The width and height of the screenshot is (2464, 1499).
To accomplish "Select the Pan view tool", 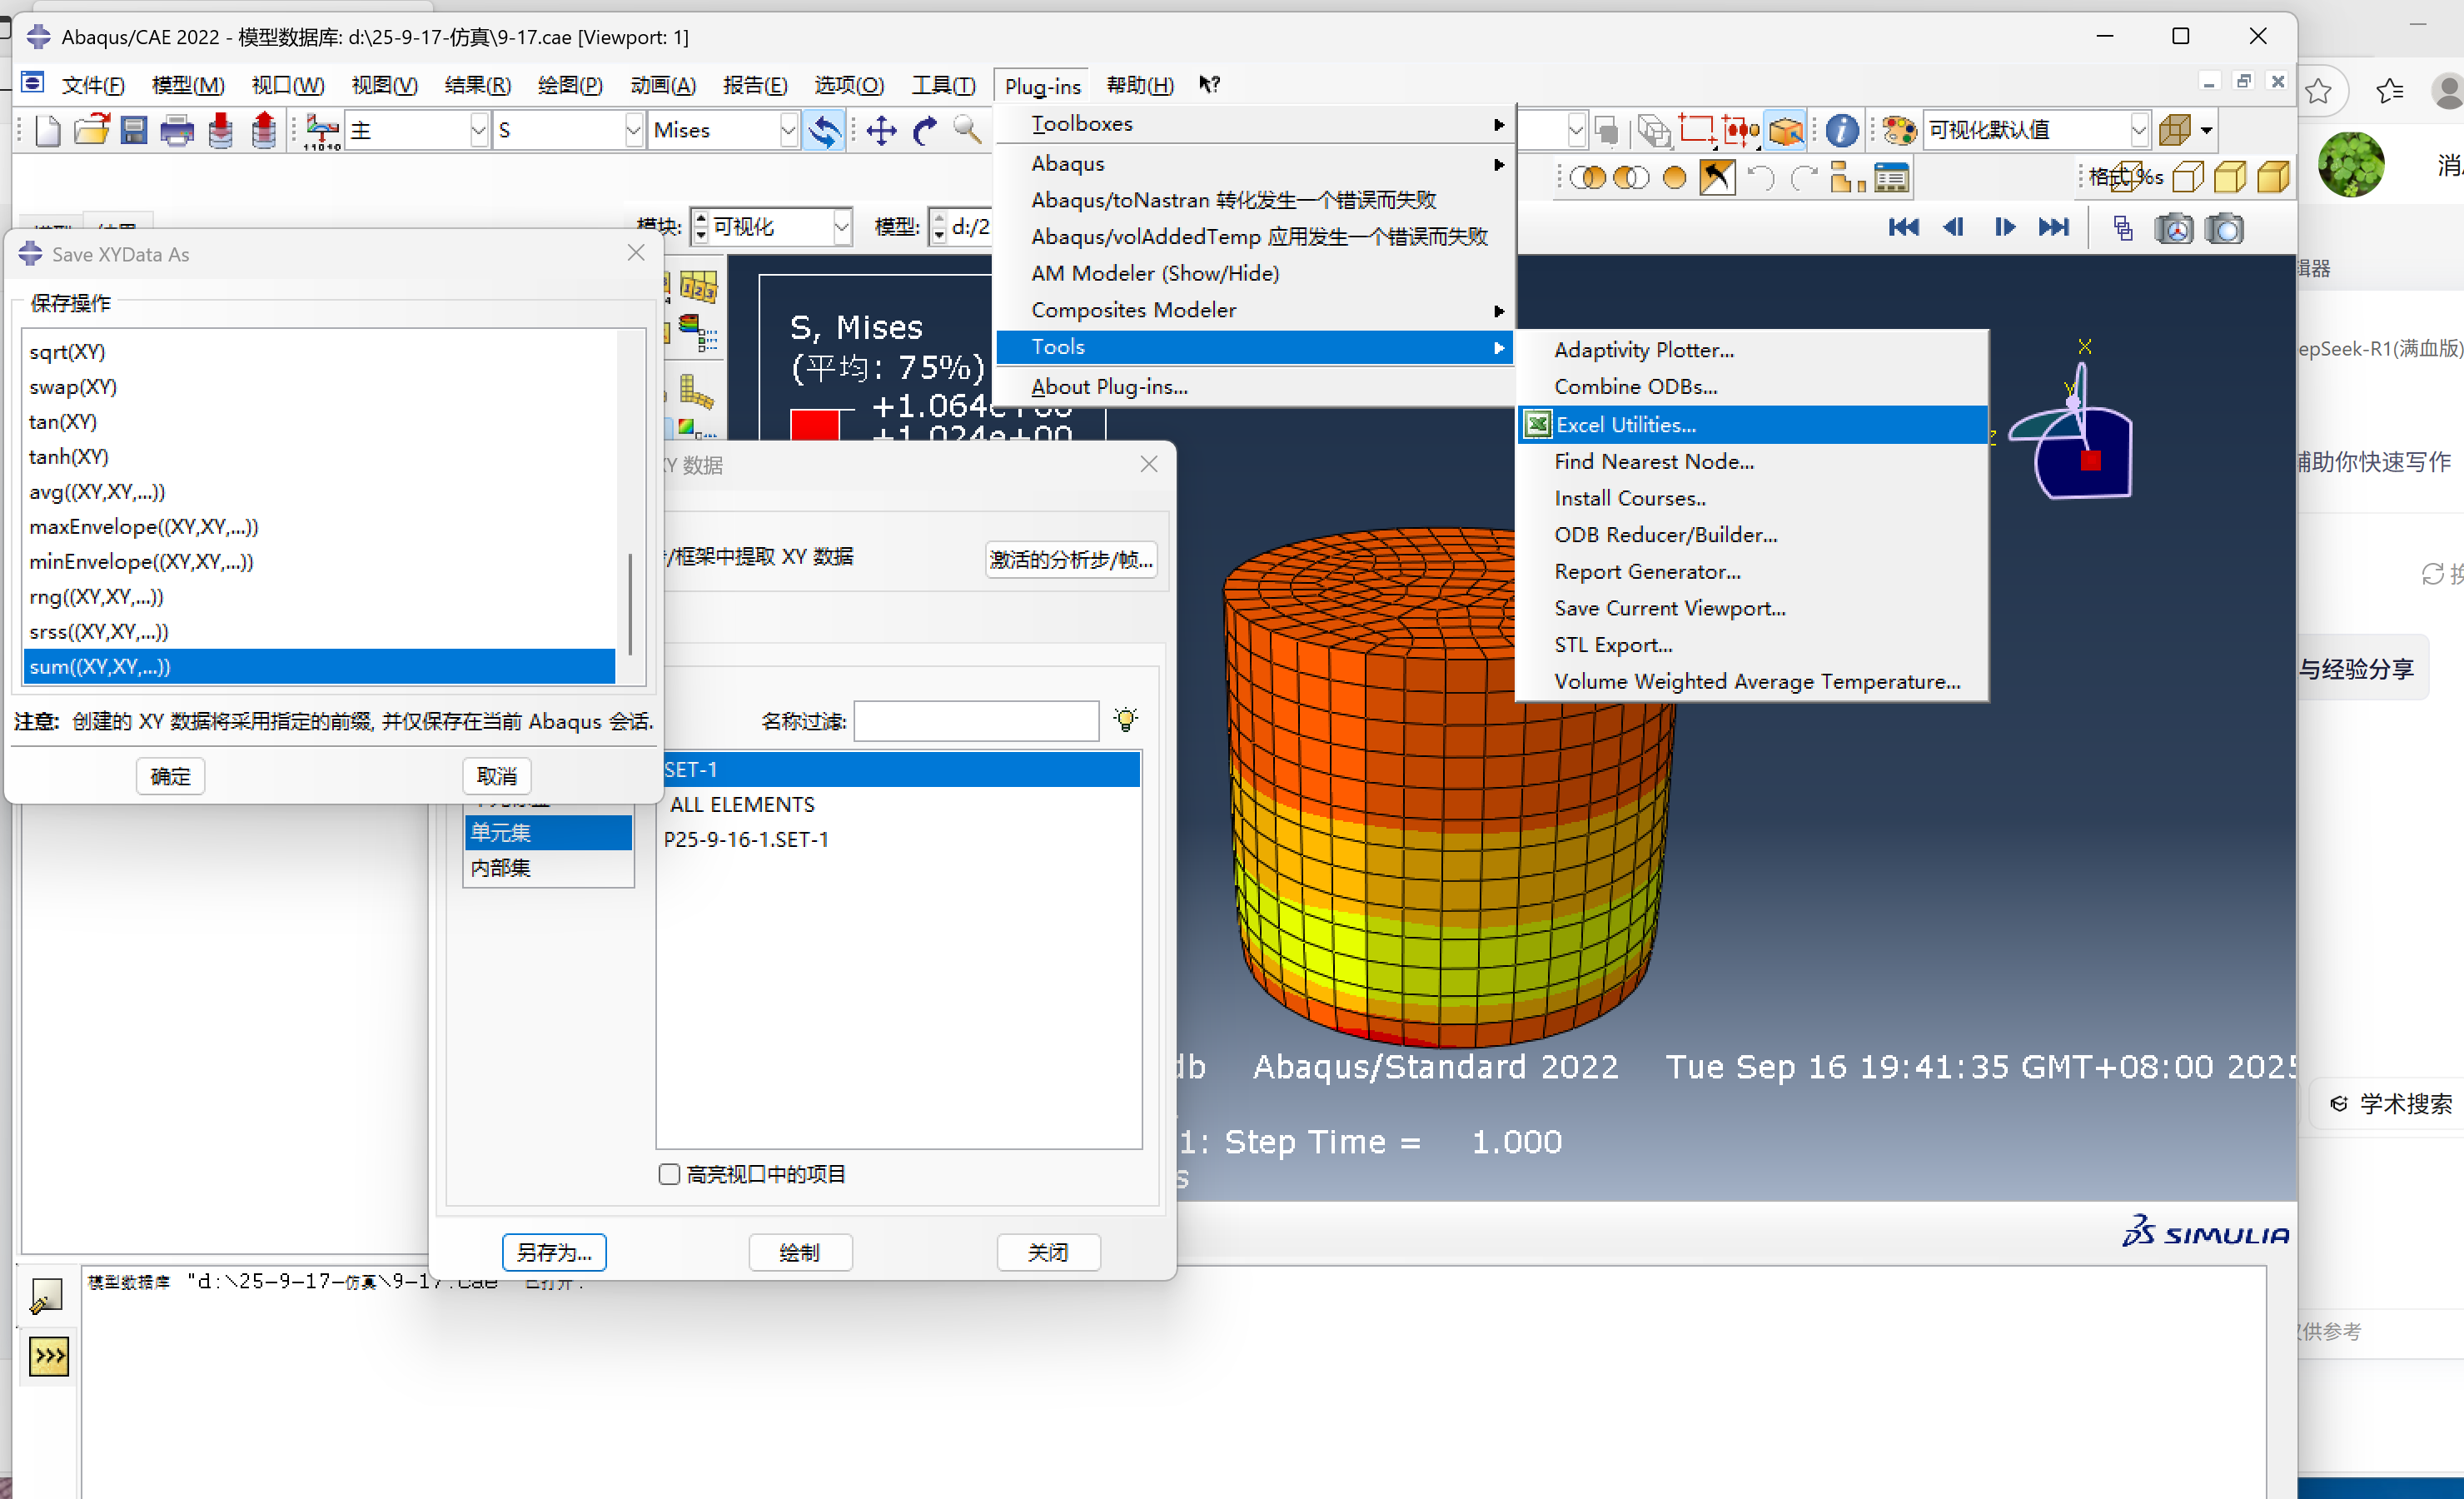I will click(x=882, y=131).
